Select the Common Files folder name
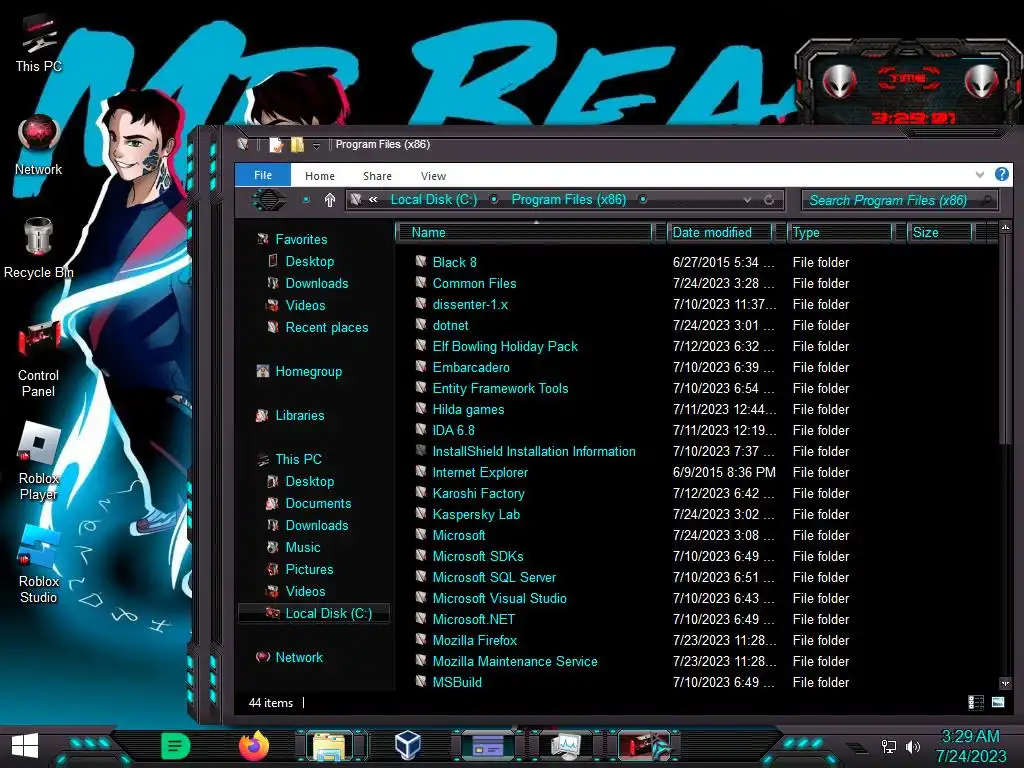1024x768 pixels. [474, 283]
